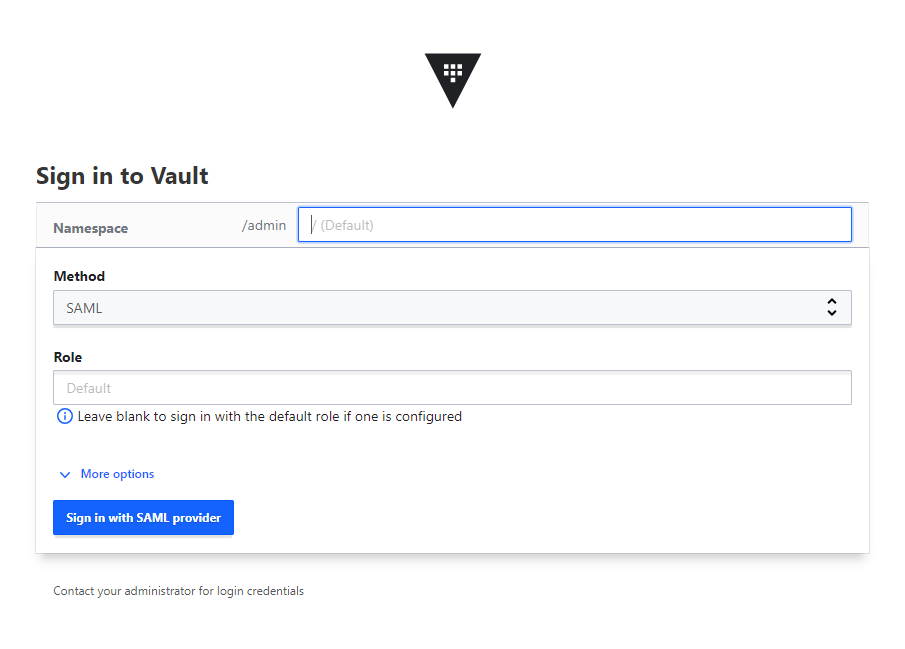Click the info icon below Role
Screen dimensions: 905x649
(65, 416)
